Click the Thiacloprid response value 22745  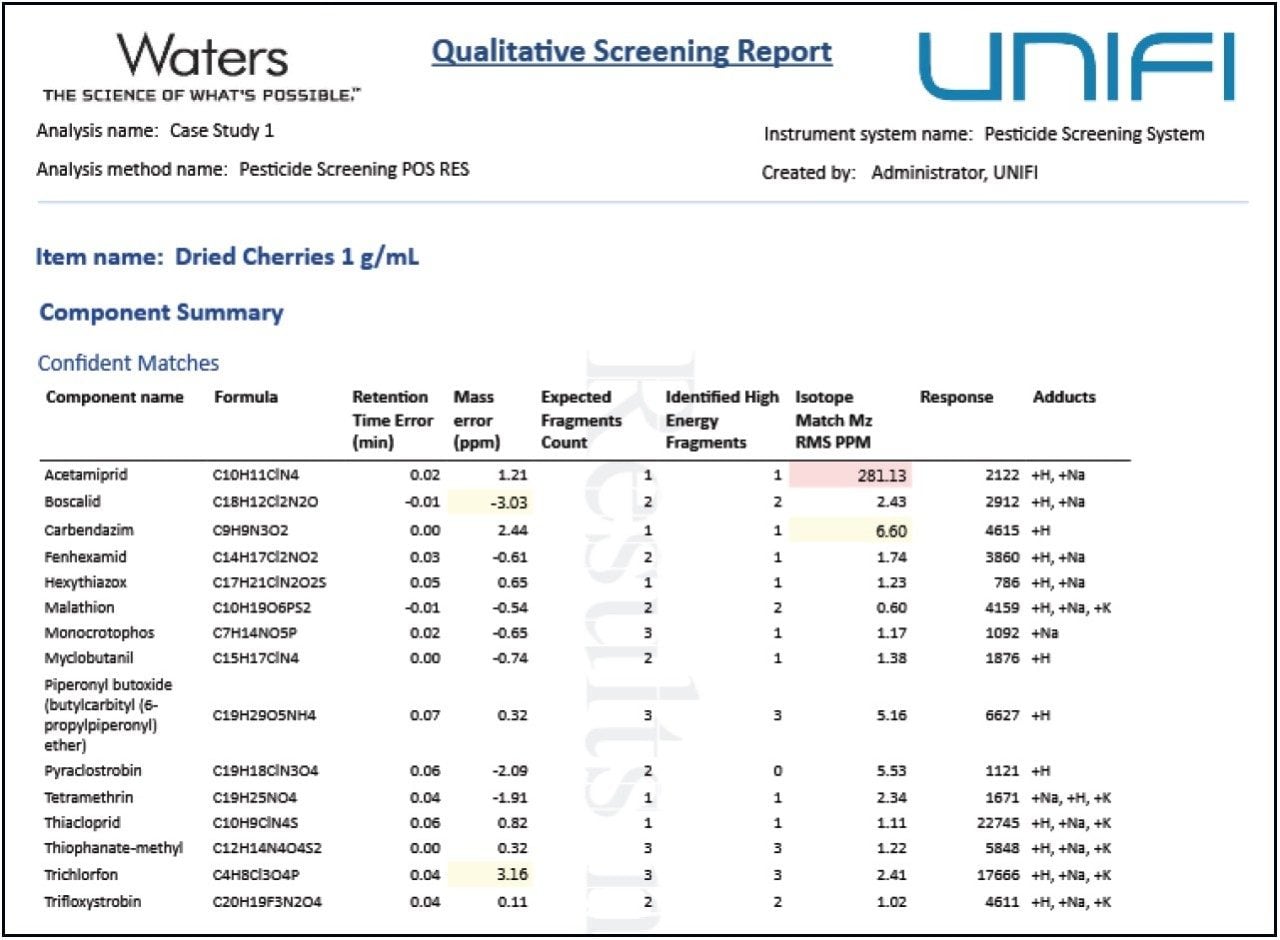999,823
